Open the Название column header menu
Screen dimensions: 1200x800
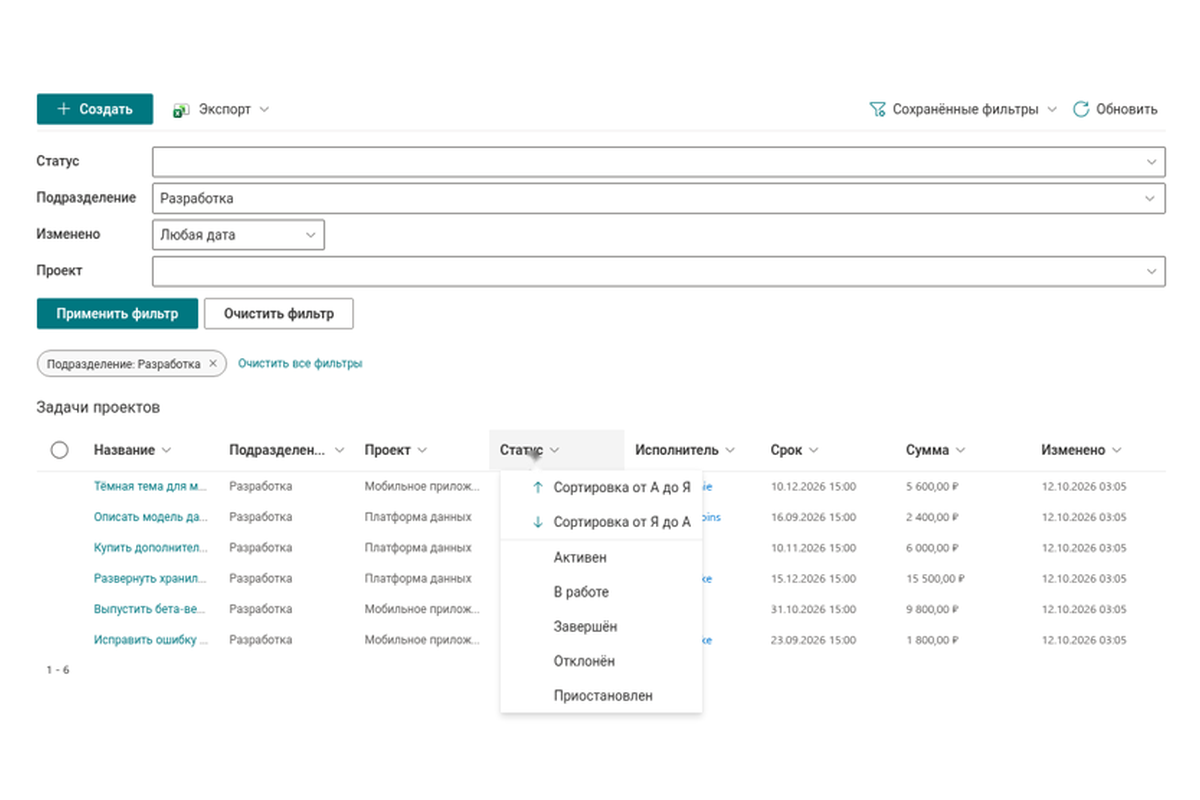coord(133,450)
